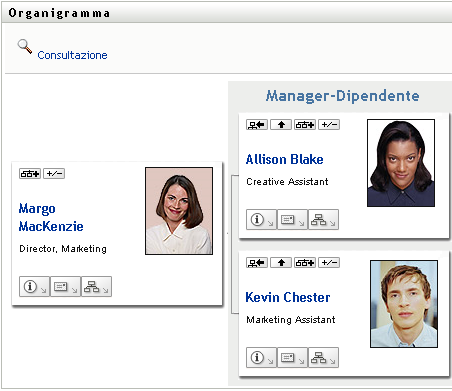The height and width of the screenshot is (391, 452).
Task: Expand relationship icon on Margo MacKenzie's card
Action: [30, 174]
